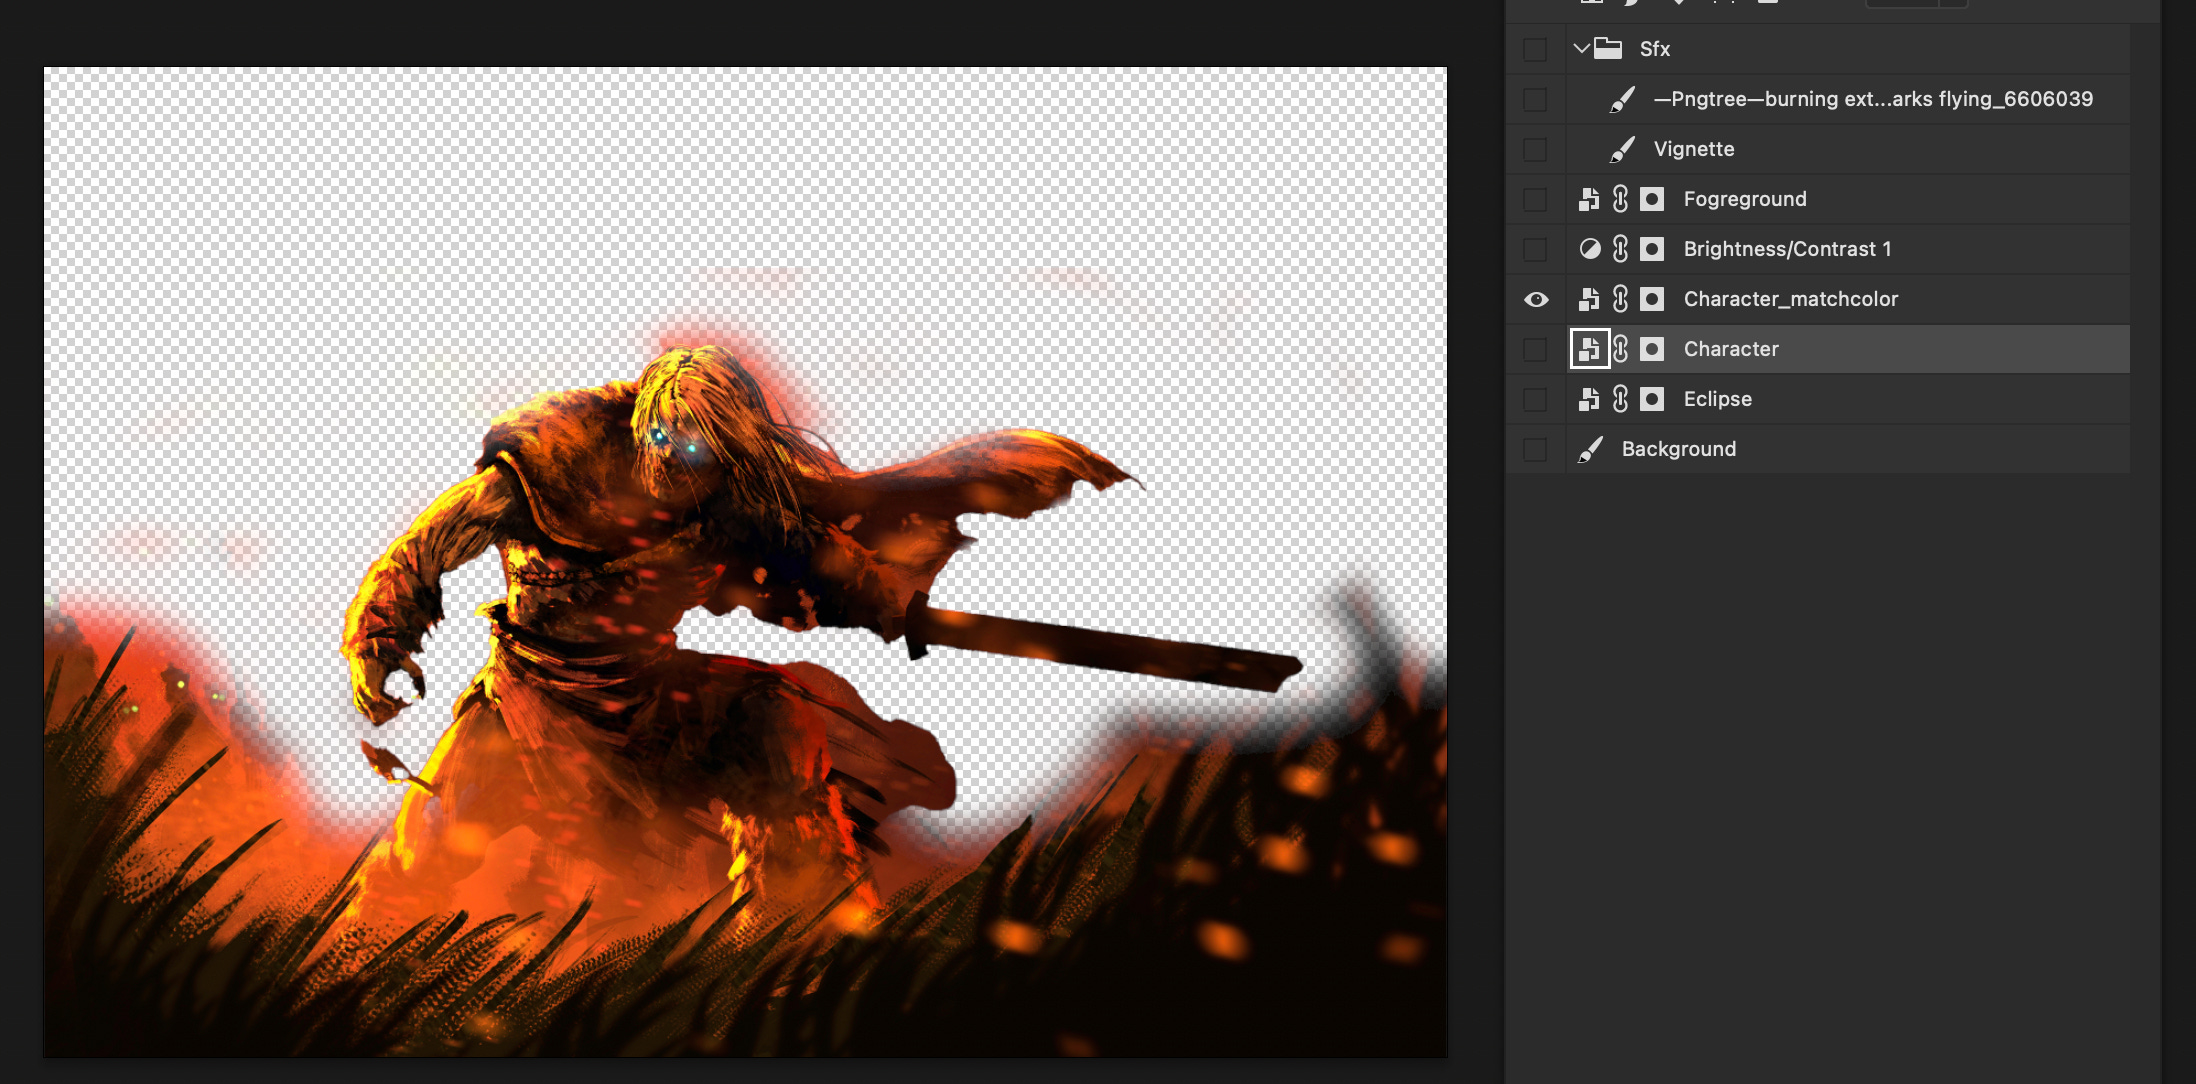
Task: Select the Sfx group name
Action: 1655,49
